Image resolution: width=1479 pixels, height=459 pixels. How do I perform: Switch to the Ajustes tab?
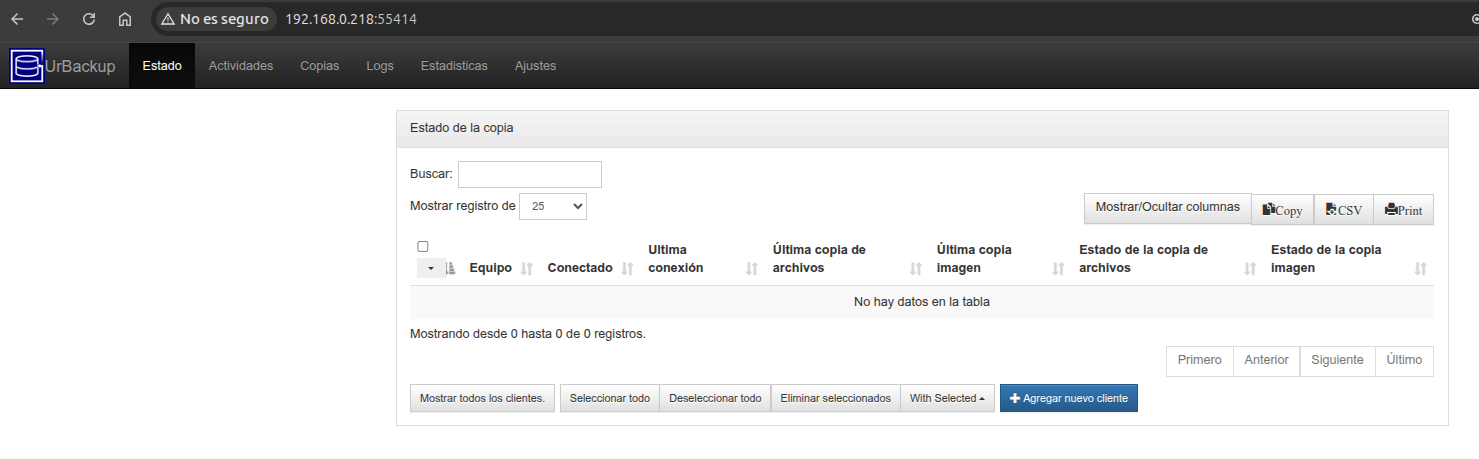pyautogui.click(x=535, y=66)
